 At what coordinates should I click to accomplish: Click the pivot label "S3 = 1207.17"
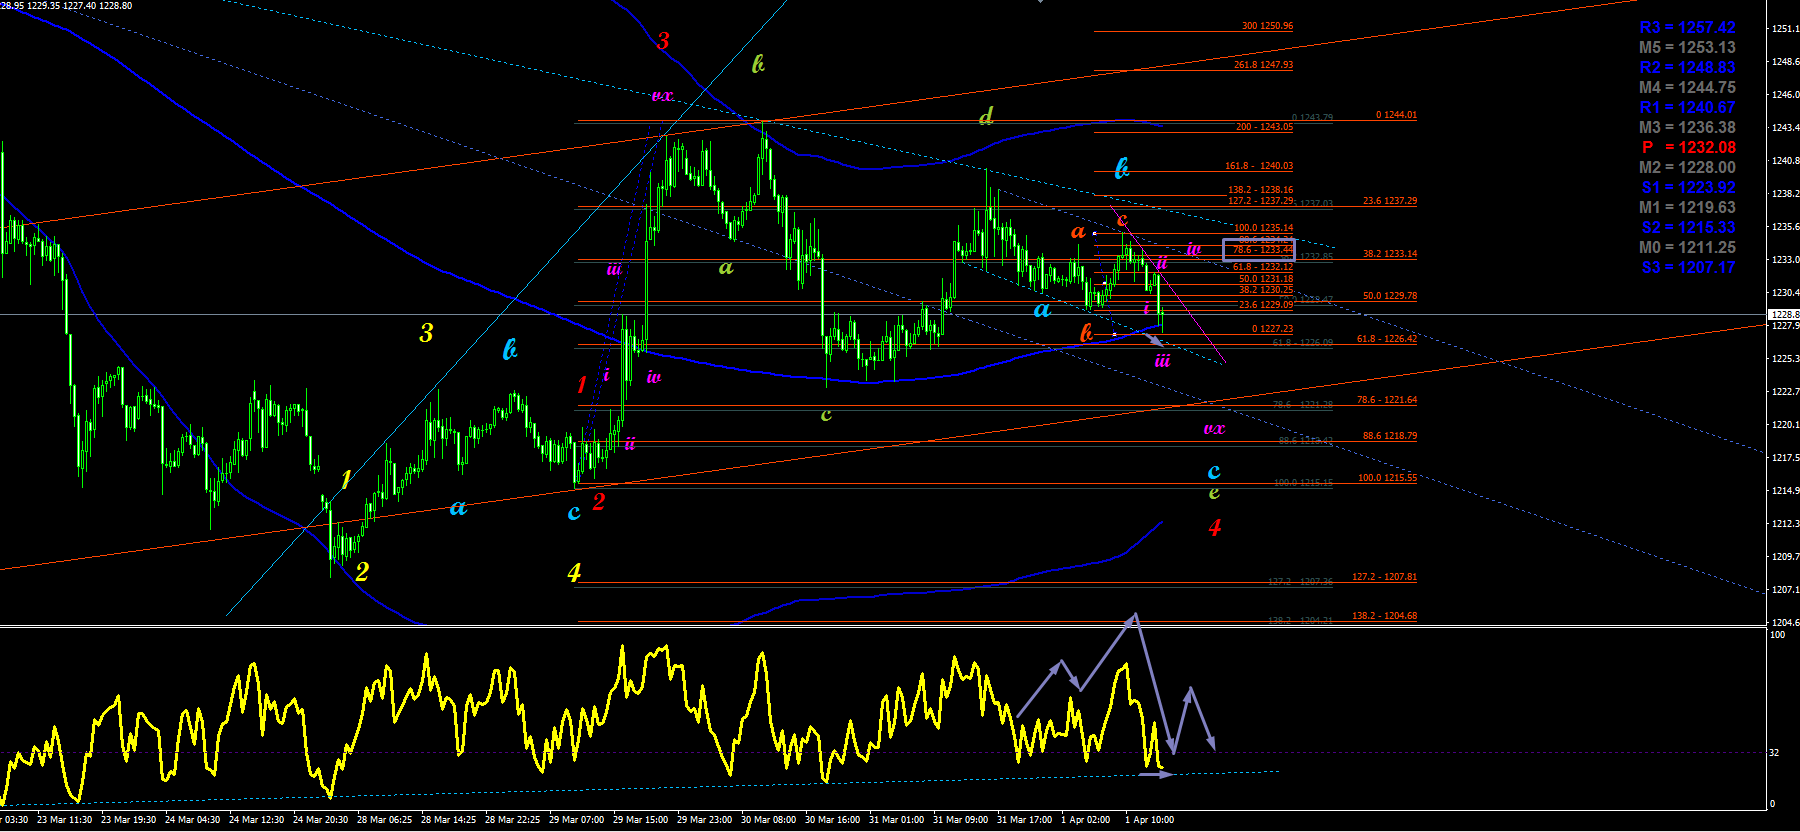(x=1687, y=268)
